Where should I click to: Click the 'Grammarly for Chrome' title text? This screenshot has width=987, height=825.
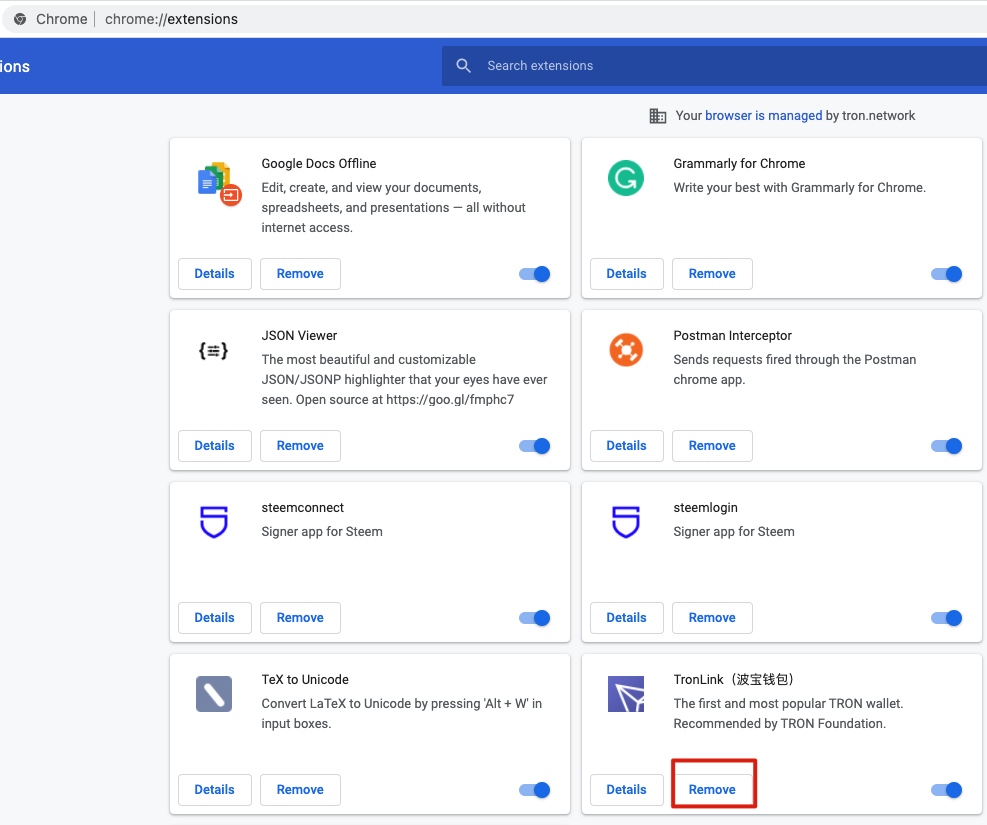coord(739,164)
